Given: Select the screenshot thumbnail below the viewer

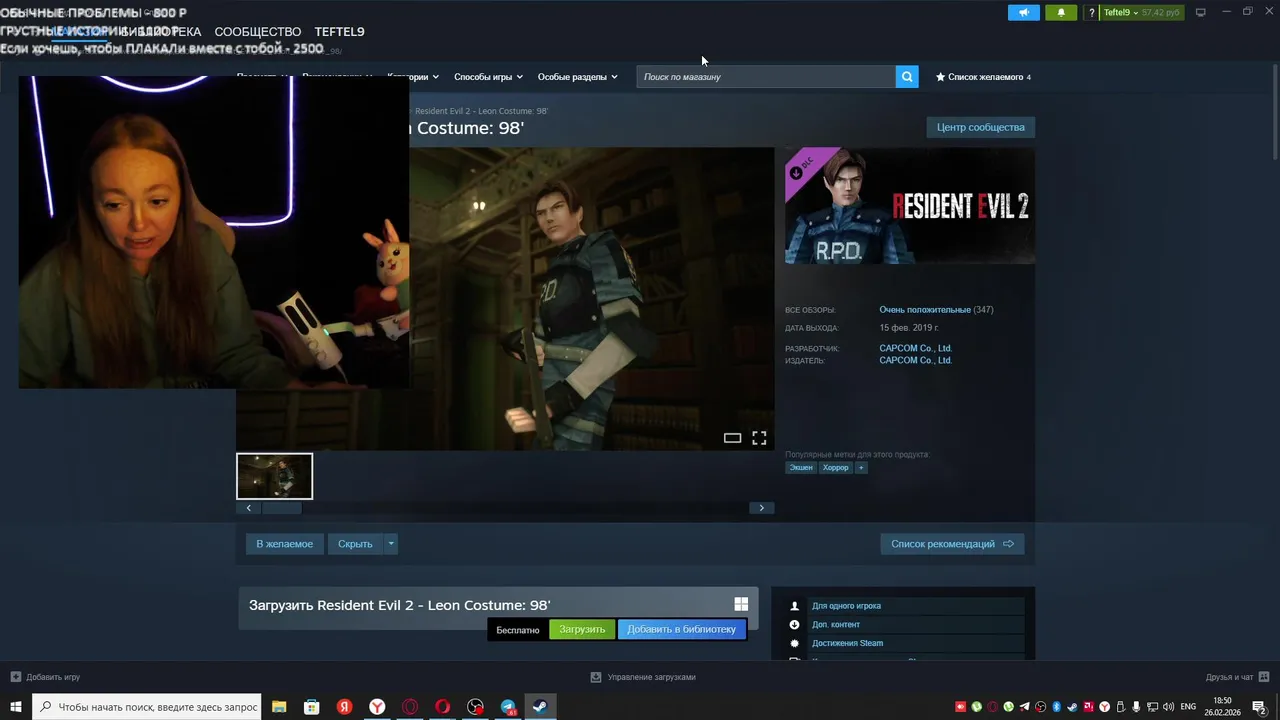Looking at the screenshot, I should [x=274, y=476].
